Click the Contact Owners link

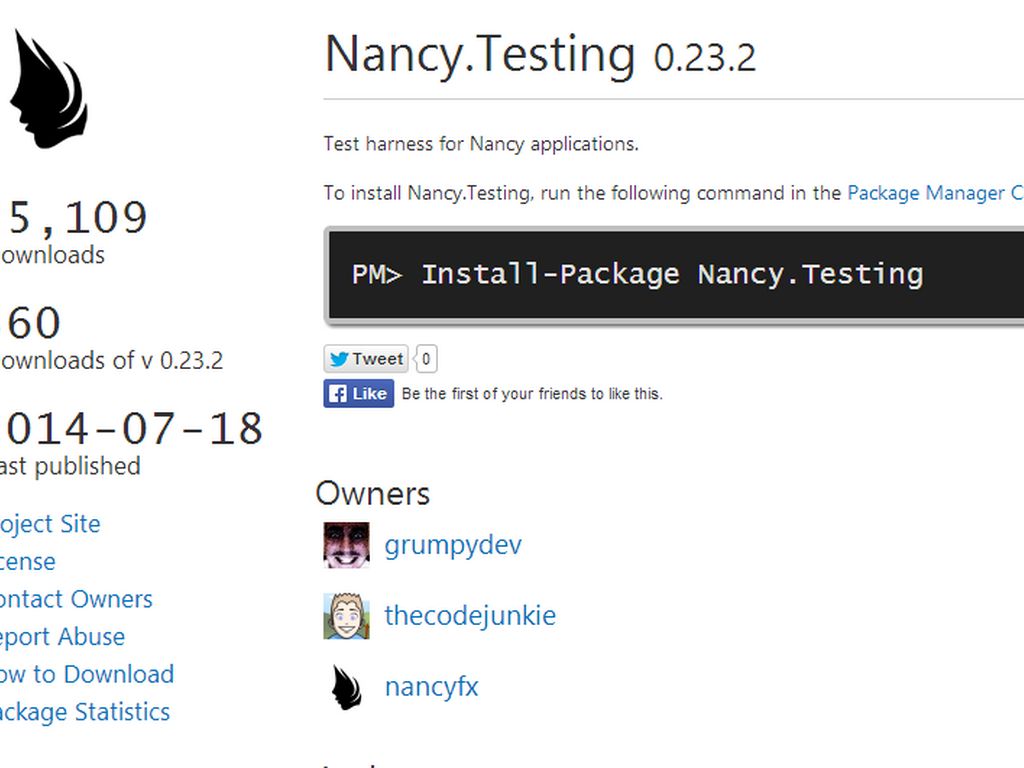[x=76, y=600]
